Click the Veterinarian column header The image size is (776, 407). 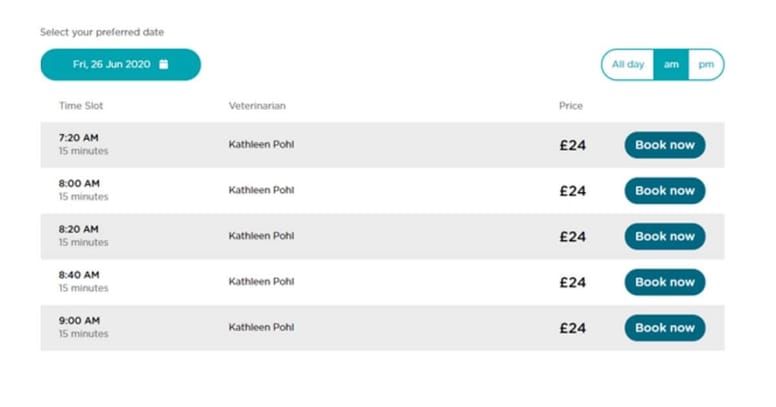click(257, 106)
